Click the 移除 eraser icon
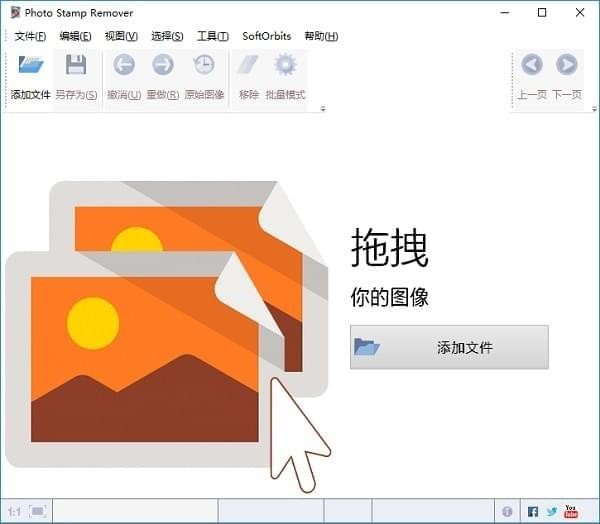The image size is (600, 524). (248, 65)
